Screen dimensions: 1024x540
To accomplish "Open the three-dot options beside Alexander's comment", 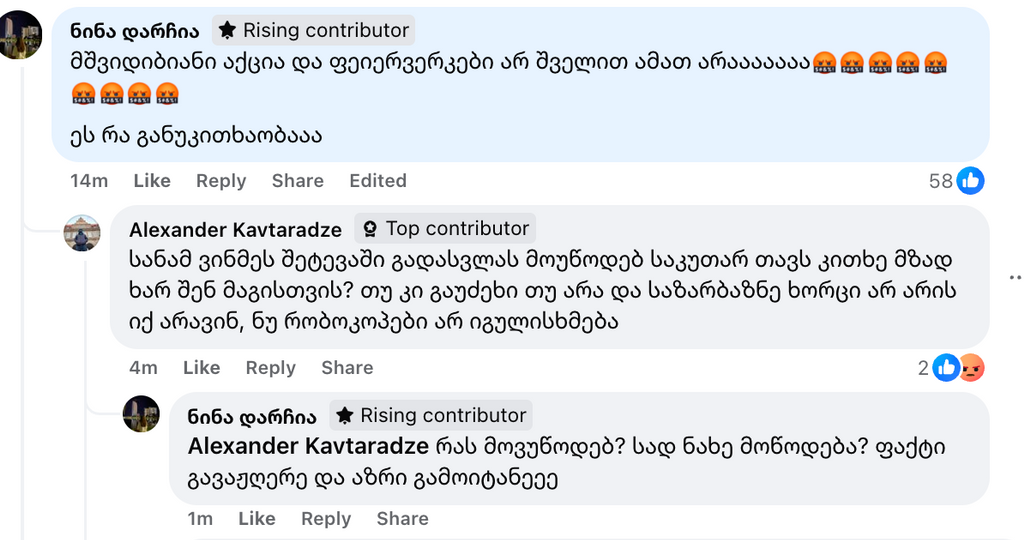I will tap(1015, 277).
